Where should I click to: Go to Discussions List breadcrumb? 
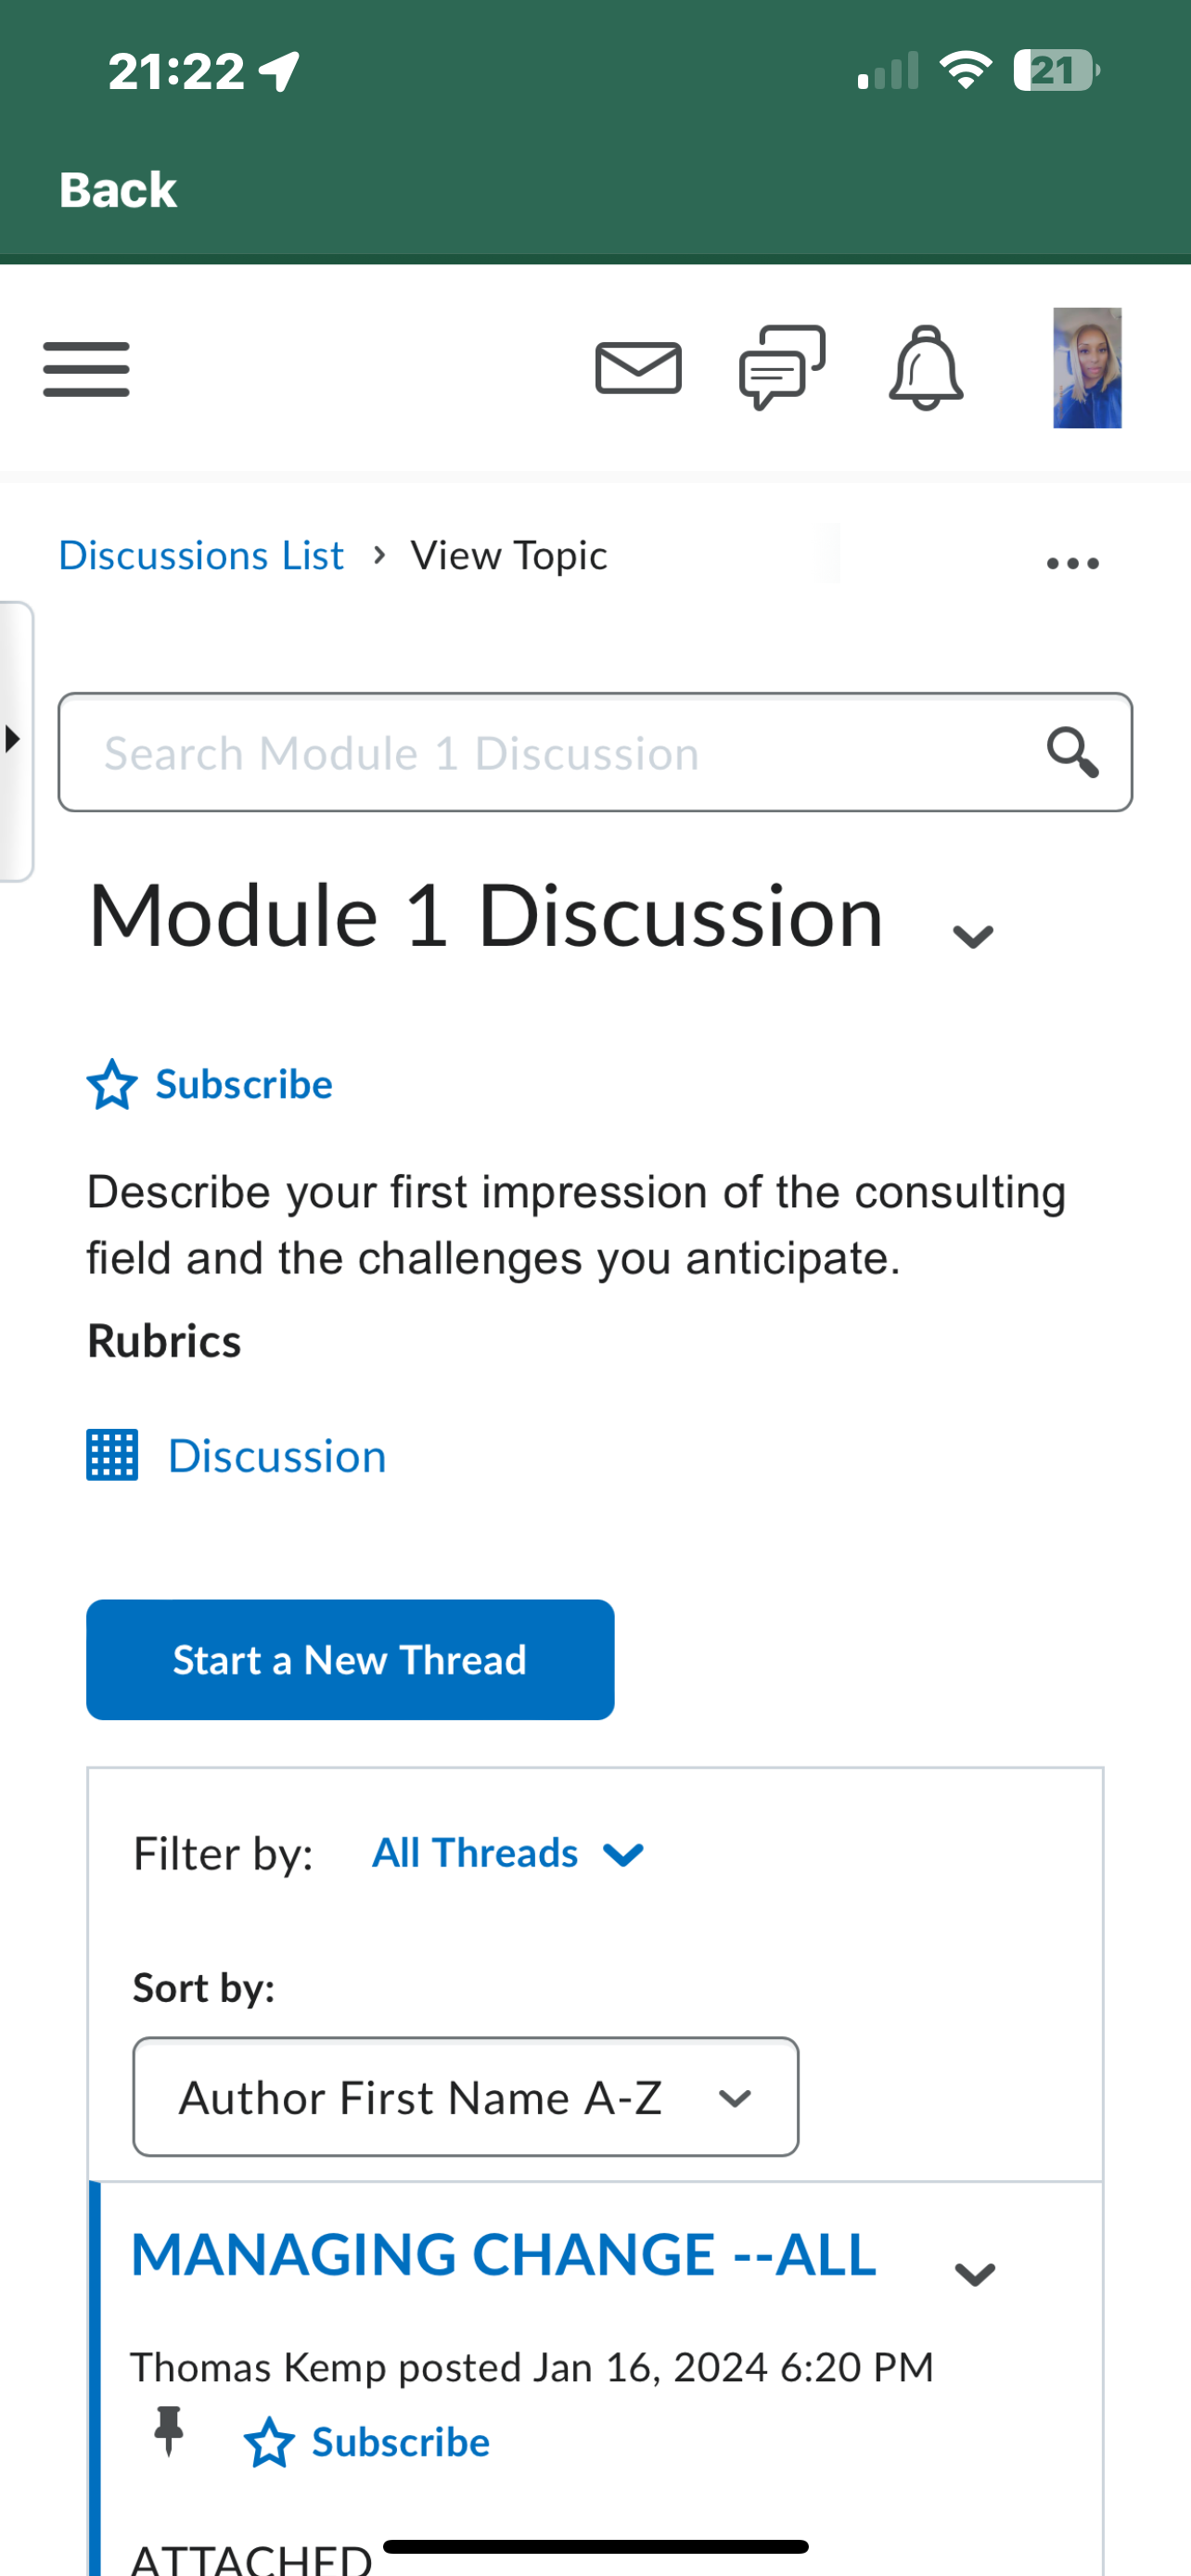(x=201, y=556)
